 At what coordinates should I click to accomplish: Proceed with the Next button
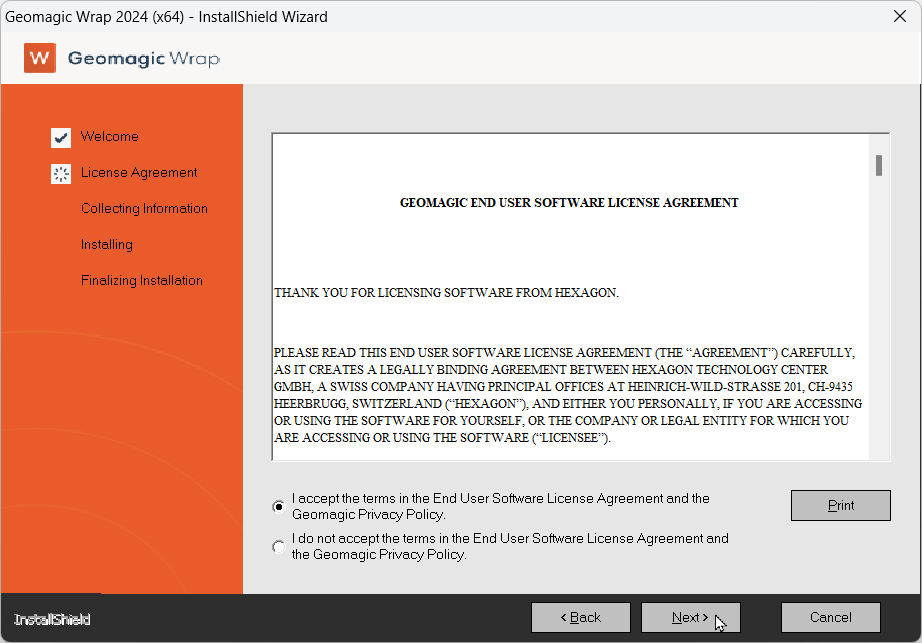point(690,617)
